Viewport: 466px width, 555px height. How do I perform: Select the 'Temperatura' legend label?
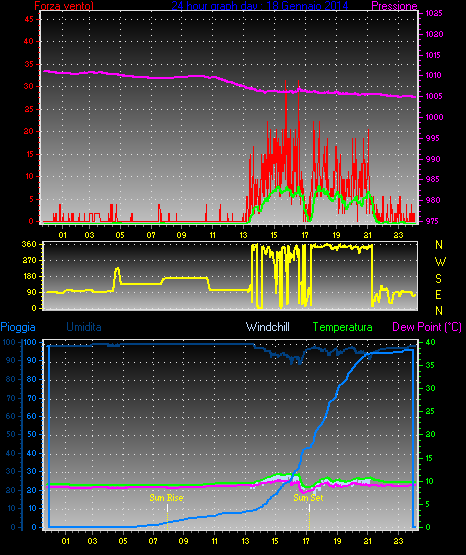click(x=343, y=327)
